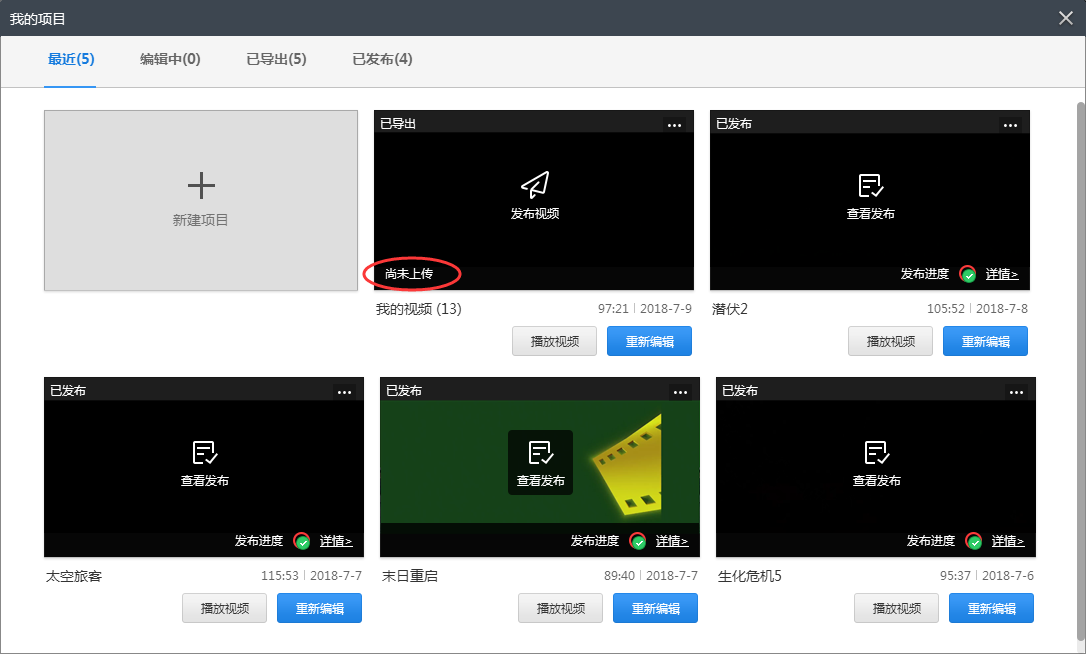1086x654 pixels.
Task: Switch to 已发布(4) tab
Action: click(x=382, y=59)
